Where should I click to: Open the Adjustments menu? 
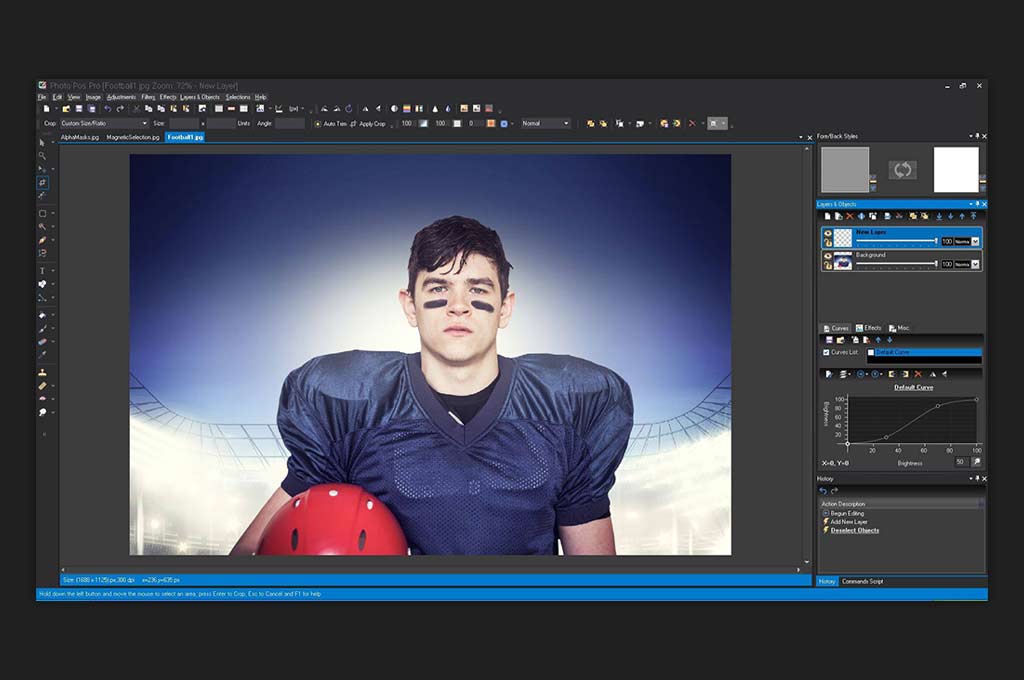click(x=121, y=97)
